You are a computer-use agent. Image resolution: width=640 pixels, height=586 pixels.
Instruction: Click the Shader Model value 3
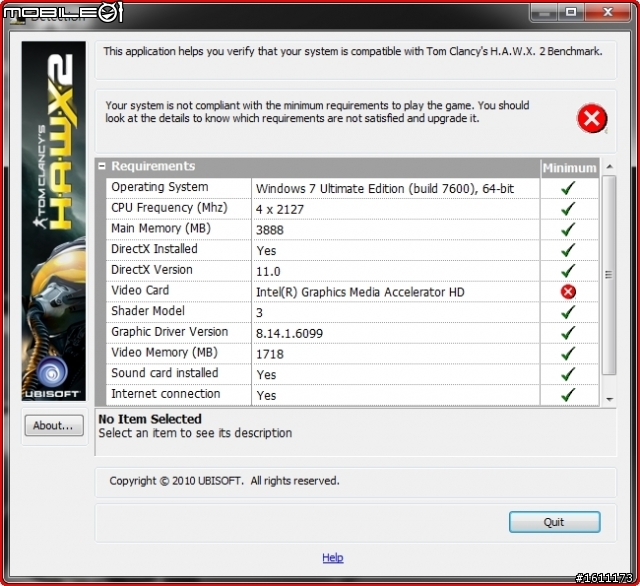tap(259, 313)
